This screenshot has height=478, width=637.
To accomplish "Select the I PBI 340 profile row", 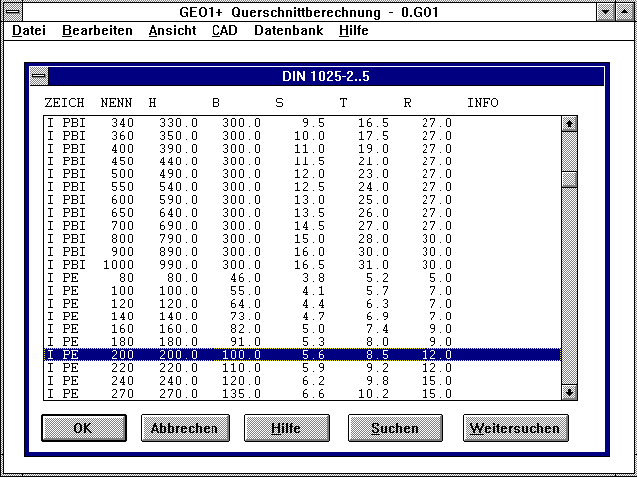I will 300,123.
